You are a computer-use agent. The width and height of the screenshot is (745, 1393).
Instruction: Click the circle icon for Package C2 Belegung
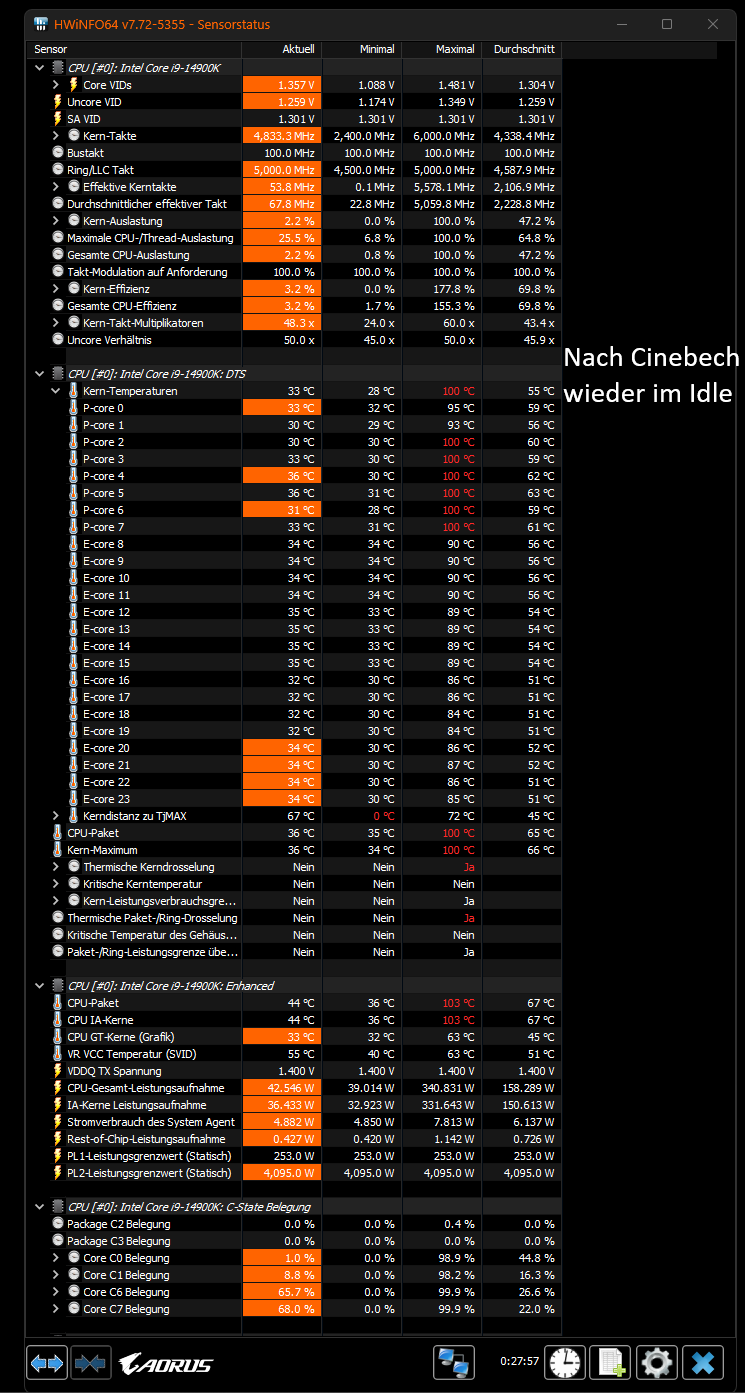57,1224
